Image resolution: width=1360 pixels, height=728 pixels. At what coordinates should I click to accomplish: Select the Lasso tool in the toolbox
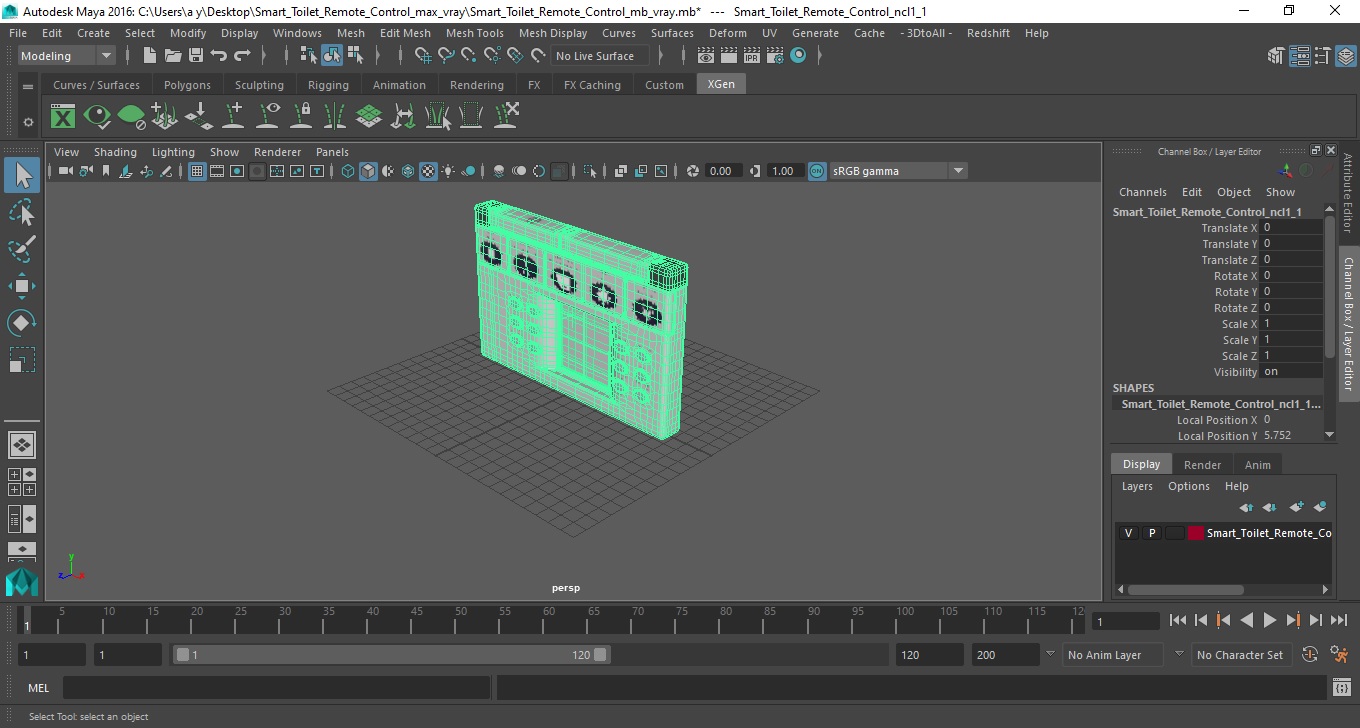point(22,212)
